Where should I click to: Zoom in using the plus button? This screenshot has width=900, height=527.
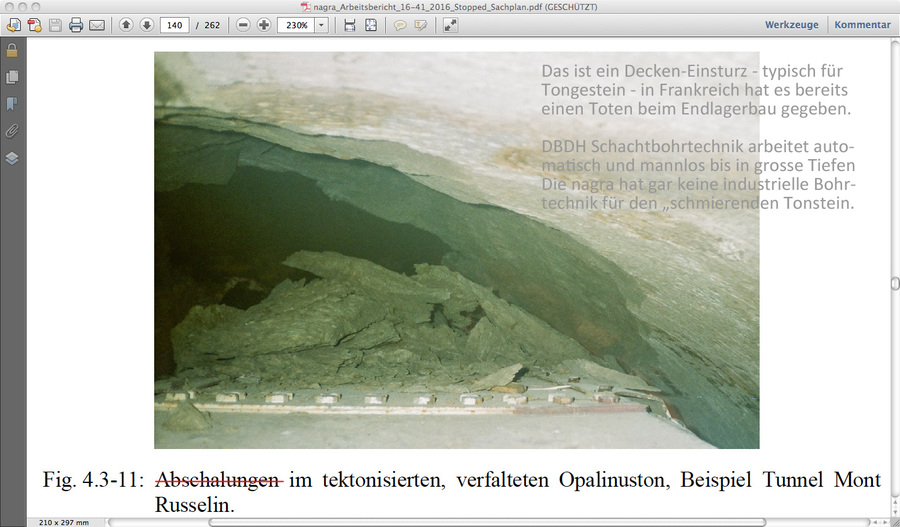[264, 25]
